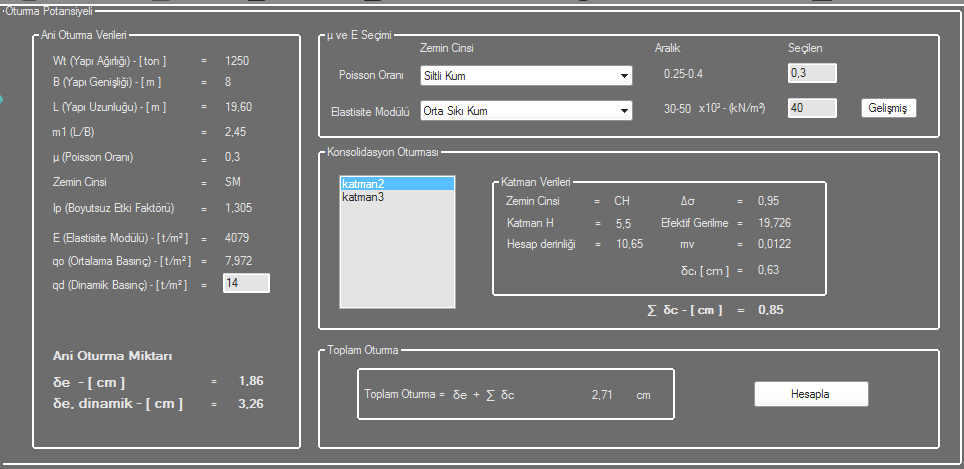The height and width of the screenshot is (469, 964).
Task: Click the δe dinamik value 3,26
Action: click(251, 404)
